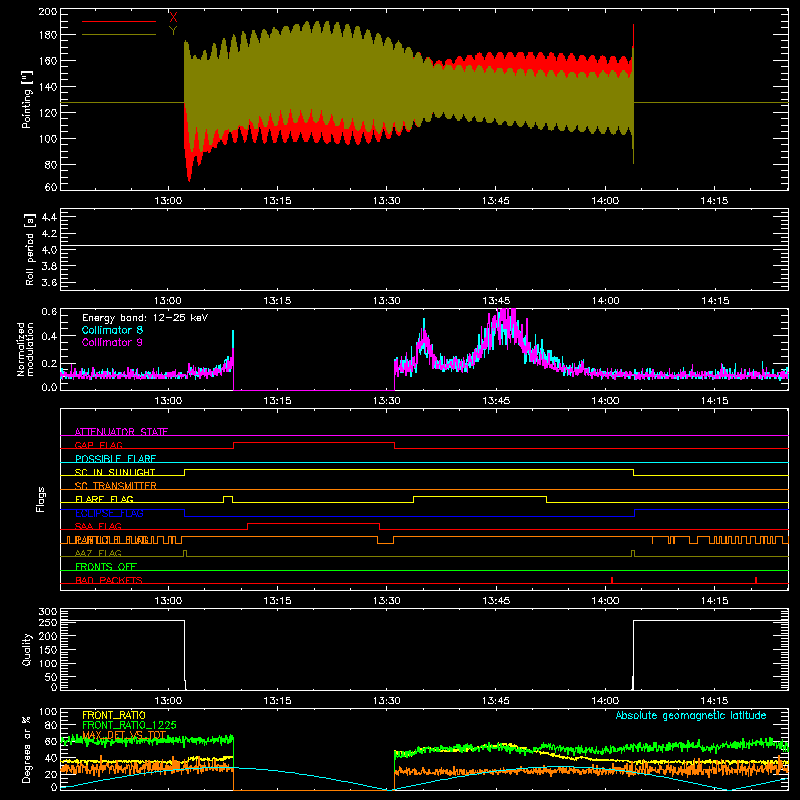Viewport: 800px width, 800px height.
Task: Click 'Absolute geomagnetic latitude' legend text
Action: pos(691,715)
